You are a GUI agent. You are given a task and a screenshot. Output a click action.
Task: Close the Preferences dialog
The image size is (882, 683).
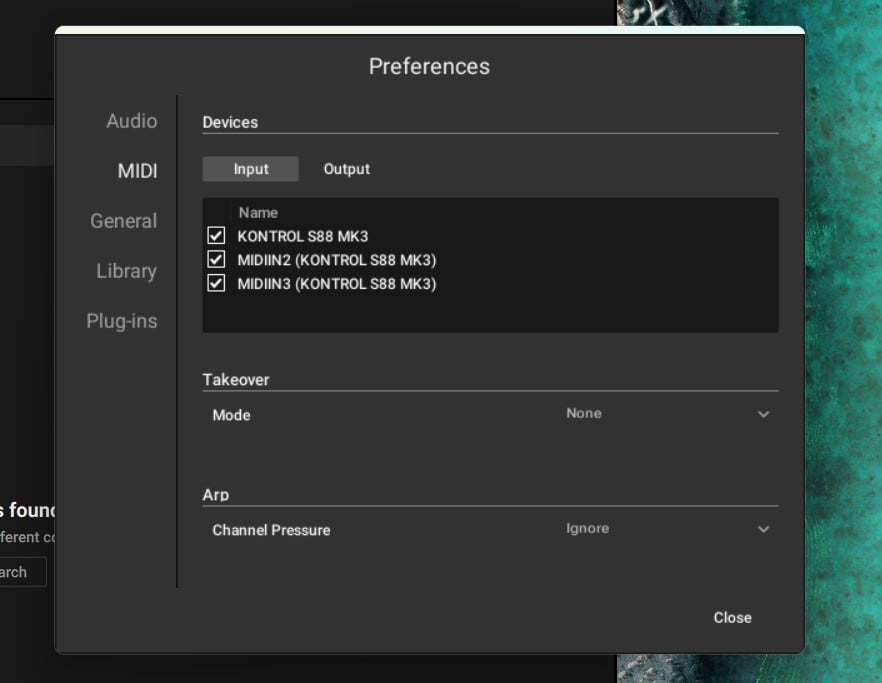(x=732, y=618)
